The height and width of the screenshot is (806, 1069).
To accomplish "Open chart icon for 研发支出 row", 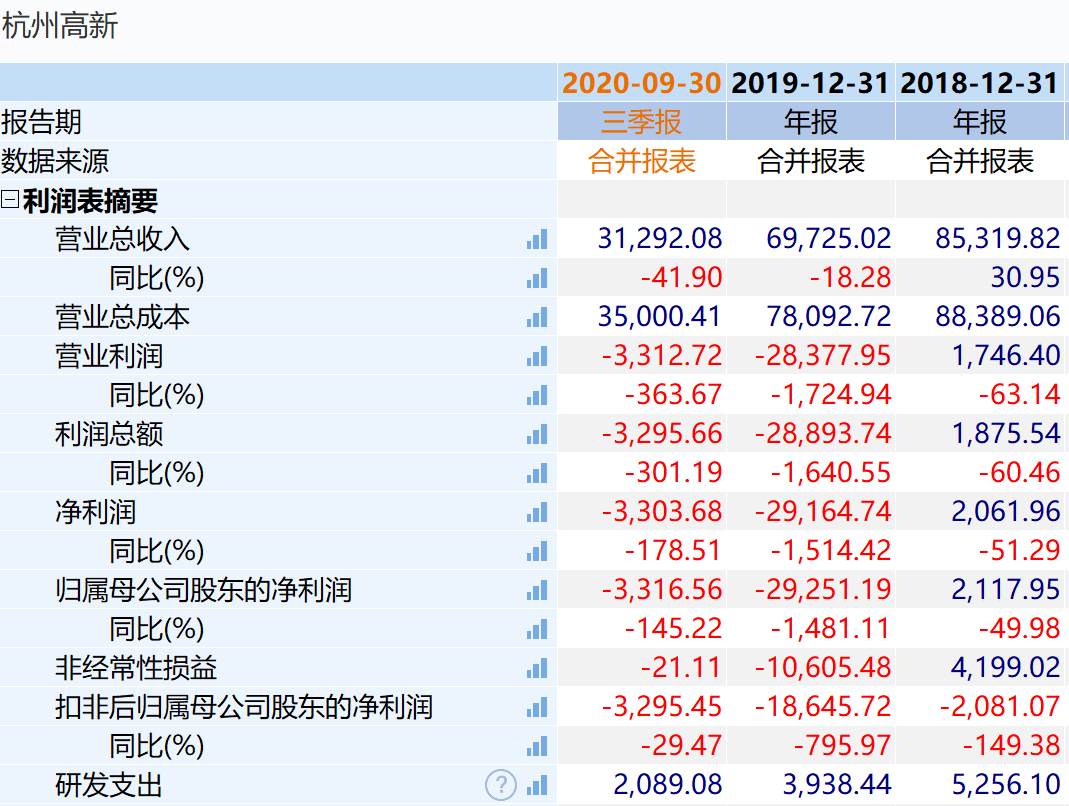I will point(537,785).
